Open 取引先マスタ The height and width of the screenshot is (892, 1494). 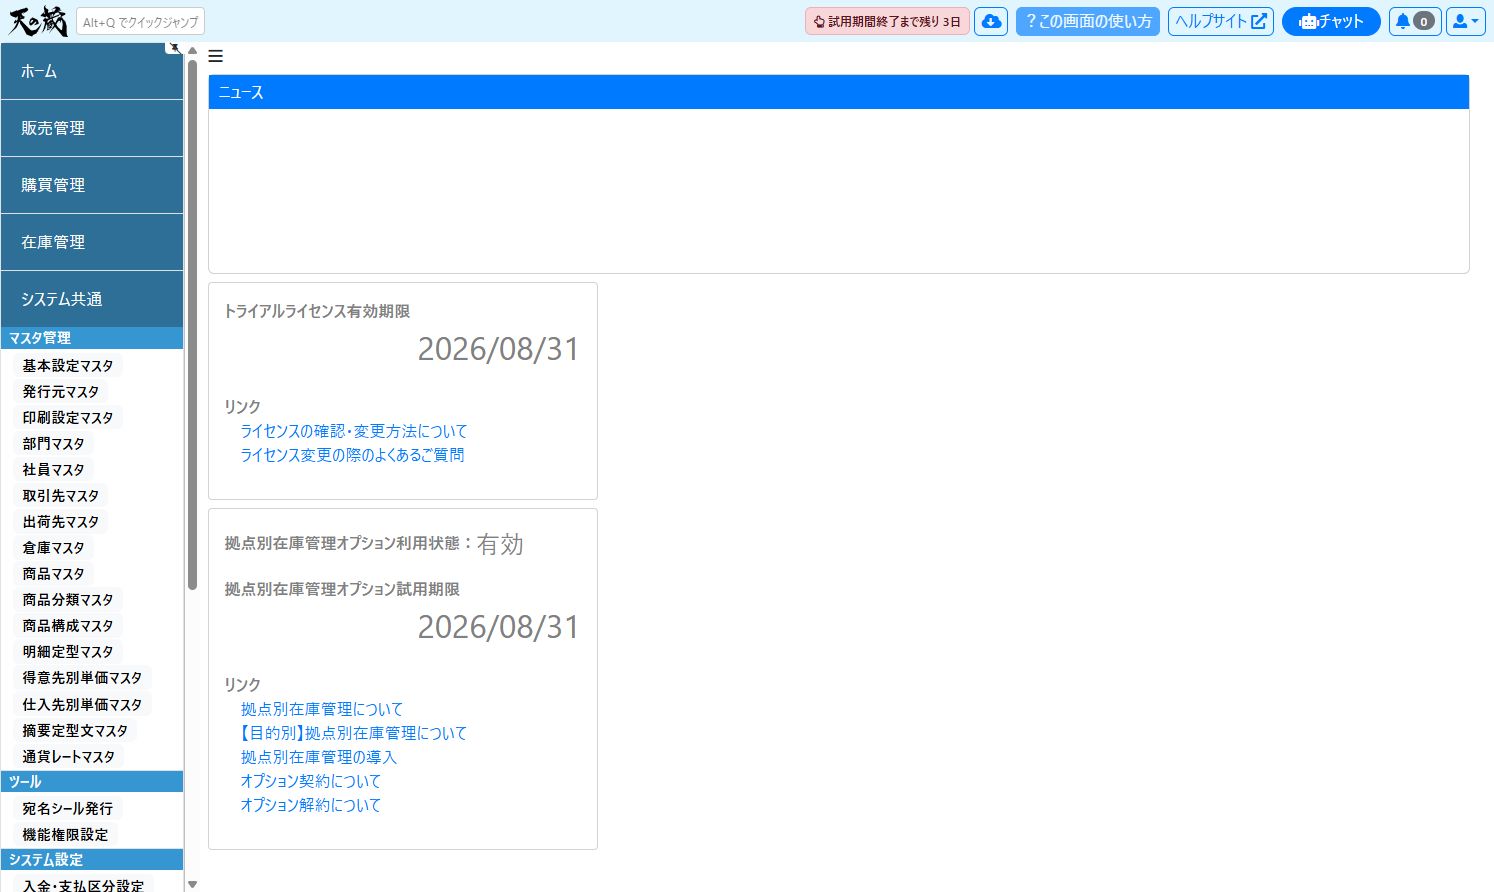tap(61, 496)
